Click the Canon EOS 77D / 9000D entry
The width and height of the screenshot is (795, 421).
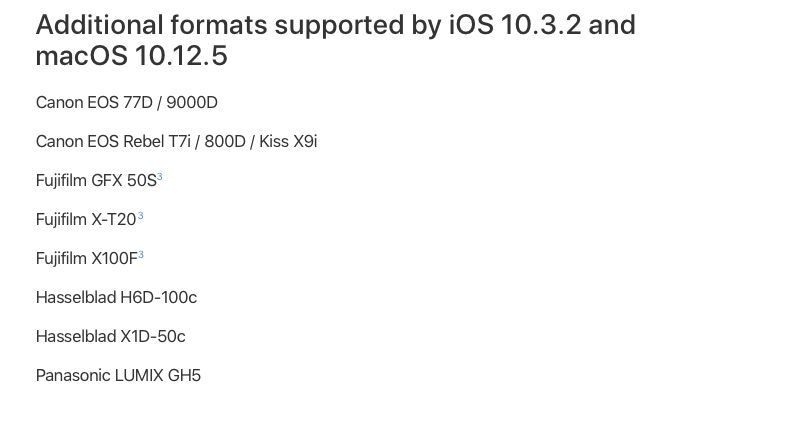(127, 102)
